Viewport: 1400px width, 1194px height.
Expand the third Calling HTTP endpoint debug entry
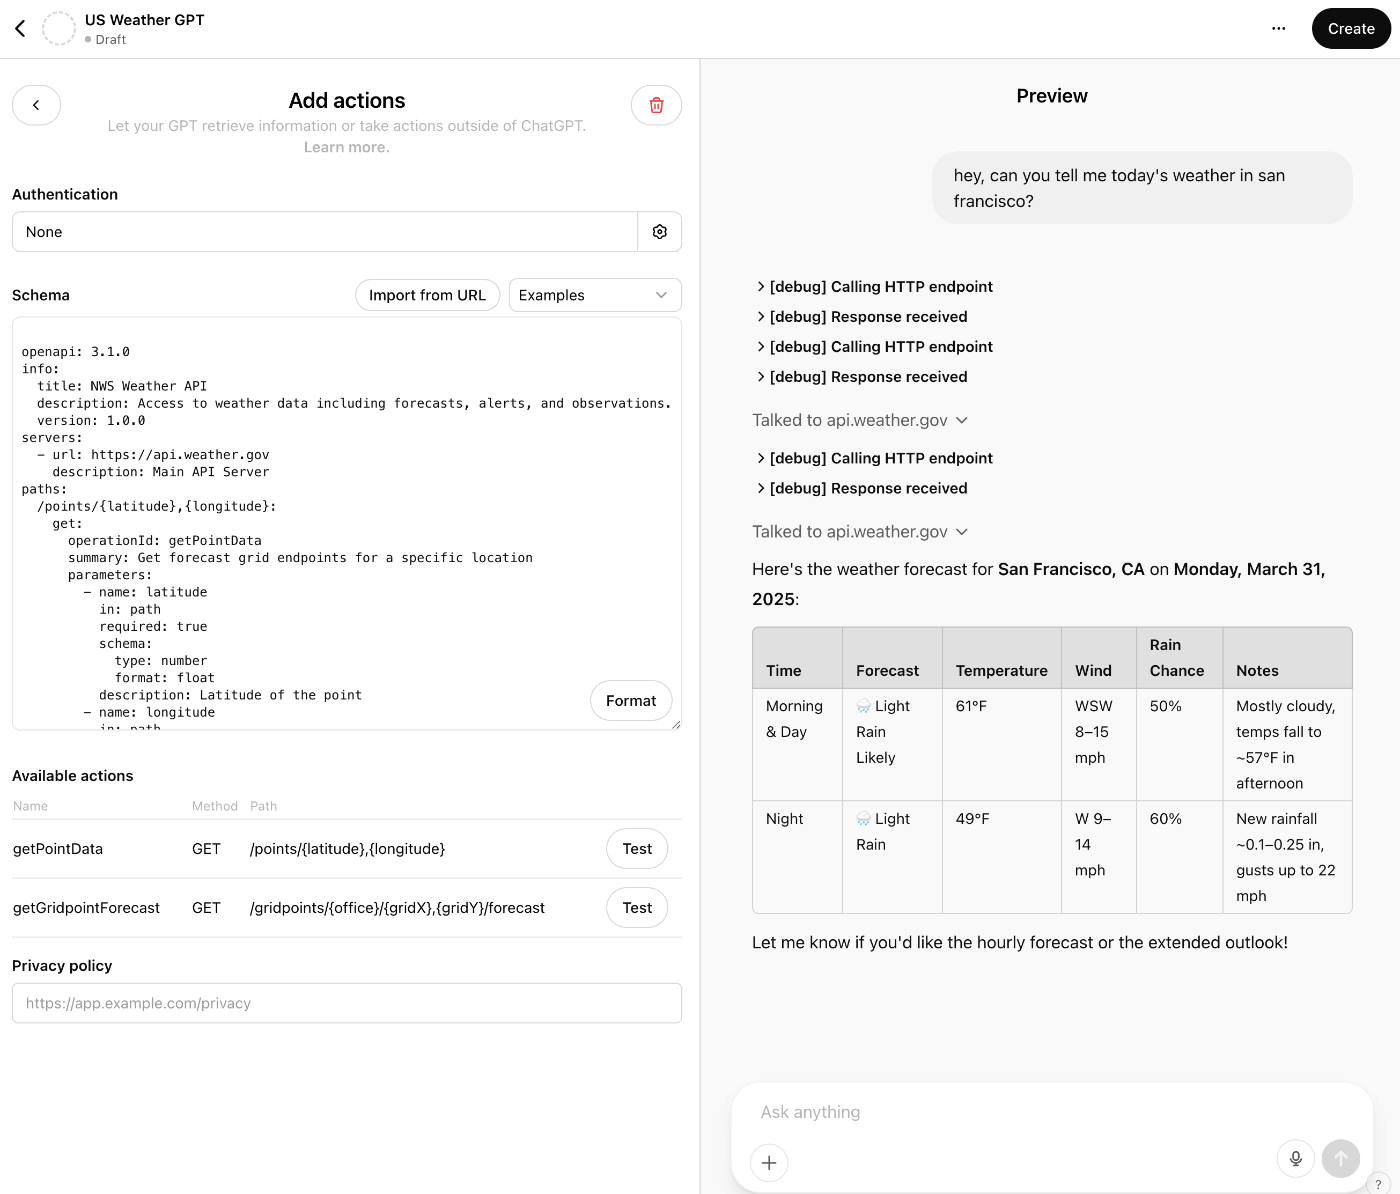875,458
